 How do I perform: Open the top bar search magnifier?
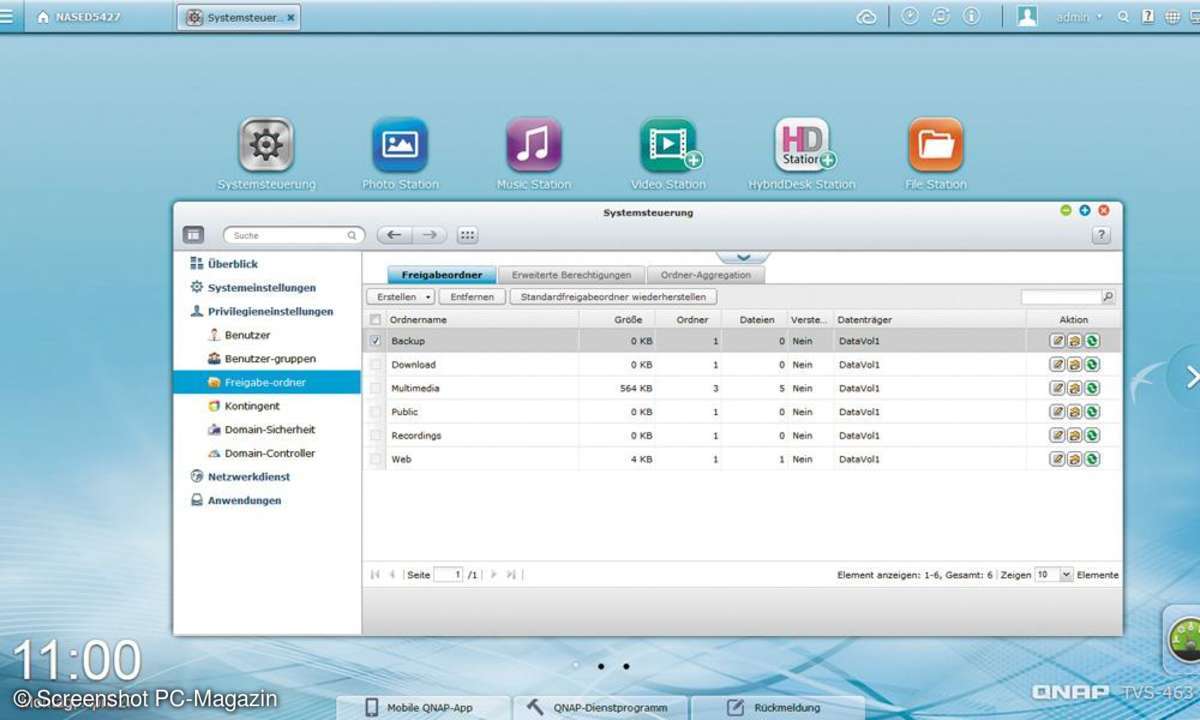coord(1124,17)
